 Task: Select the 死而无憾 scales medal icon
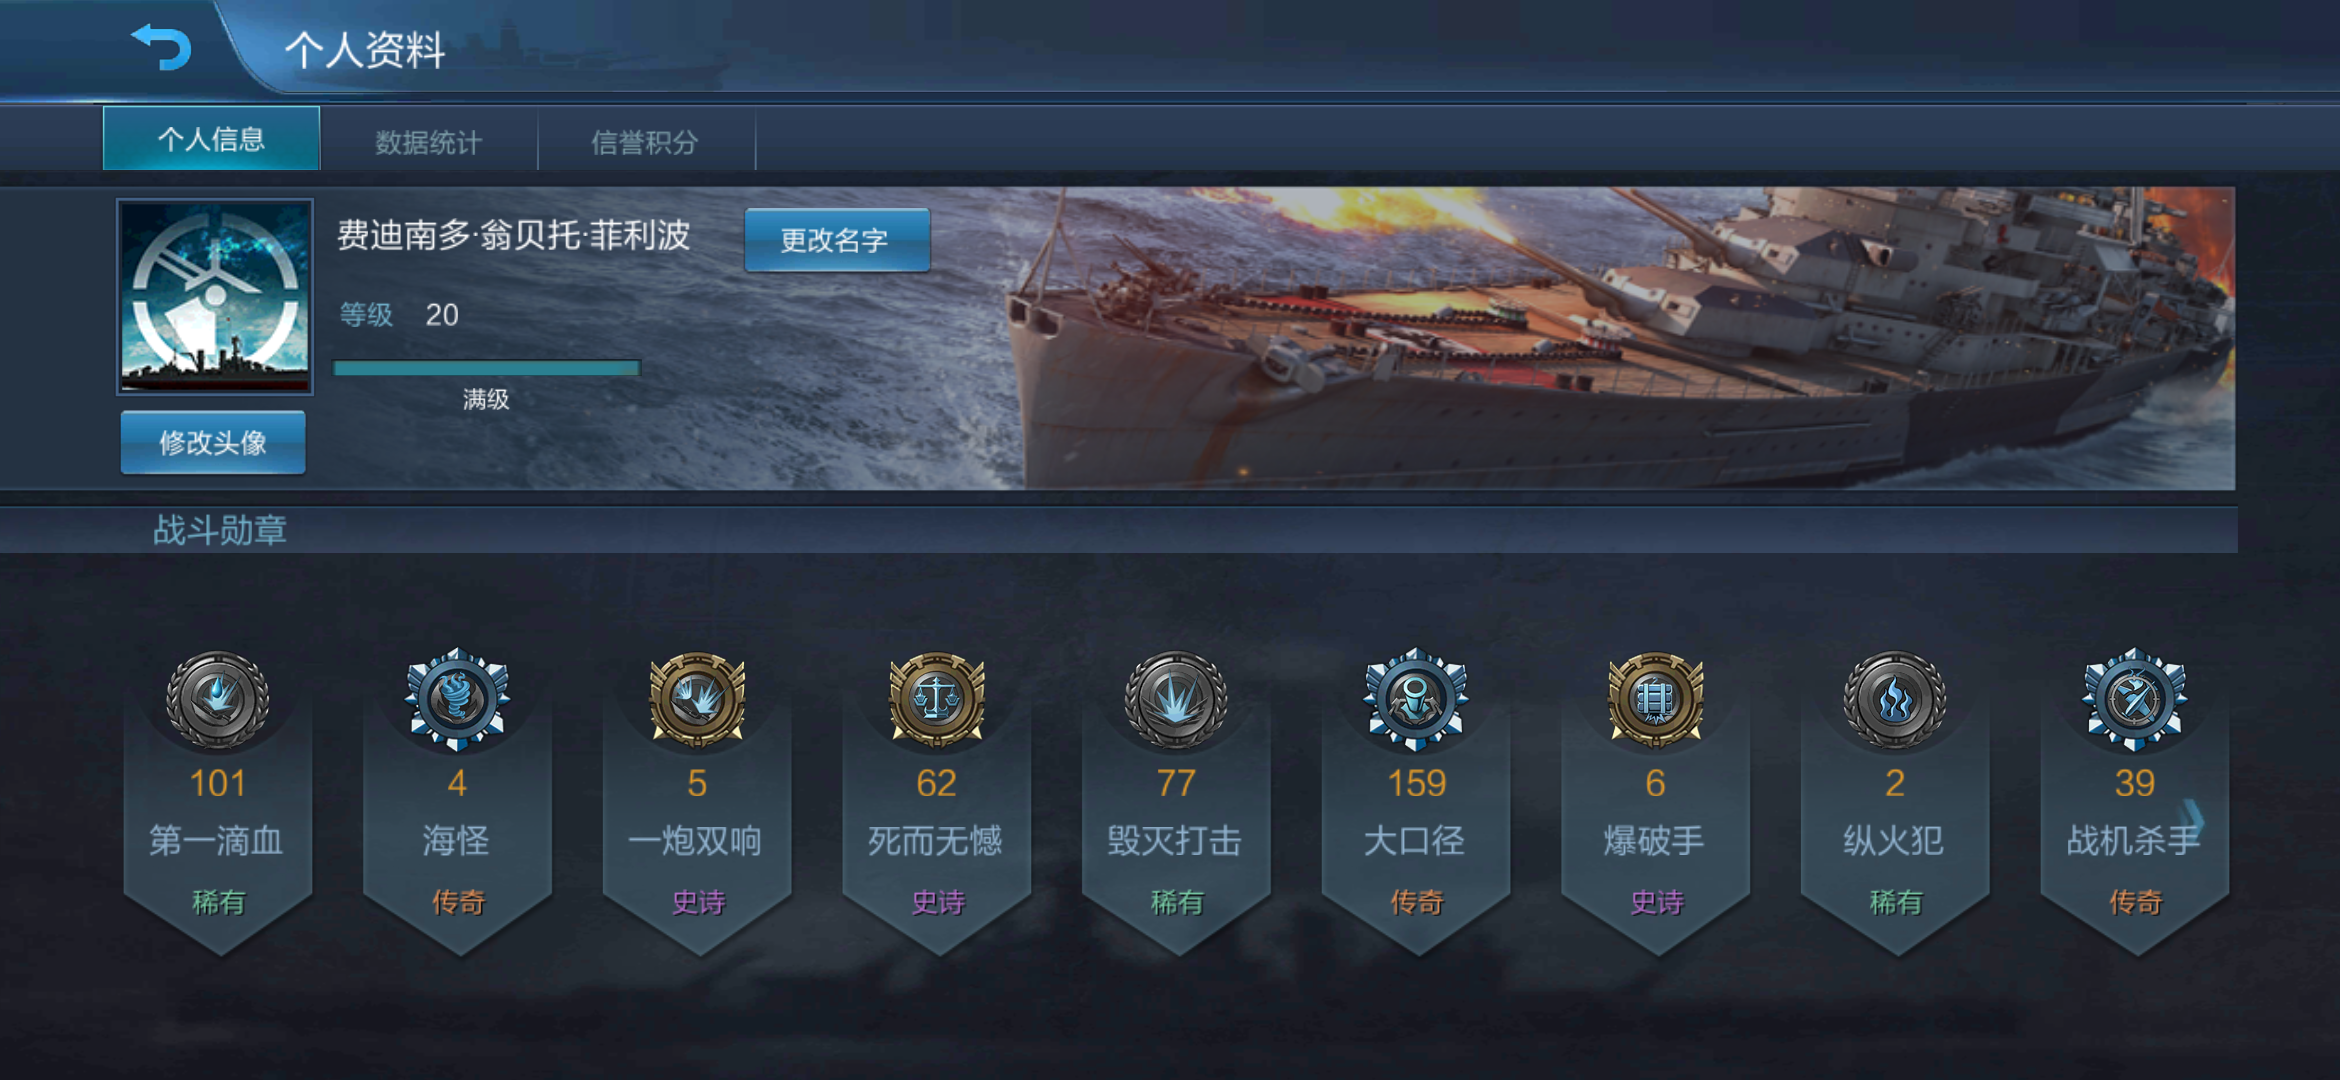pos(937,699)
